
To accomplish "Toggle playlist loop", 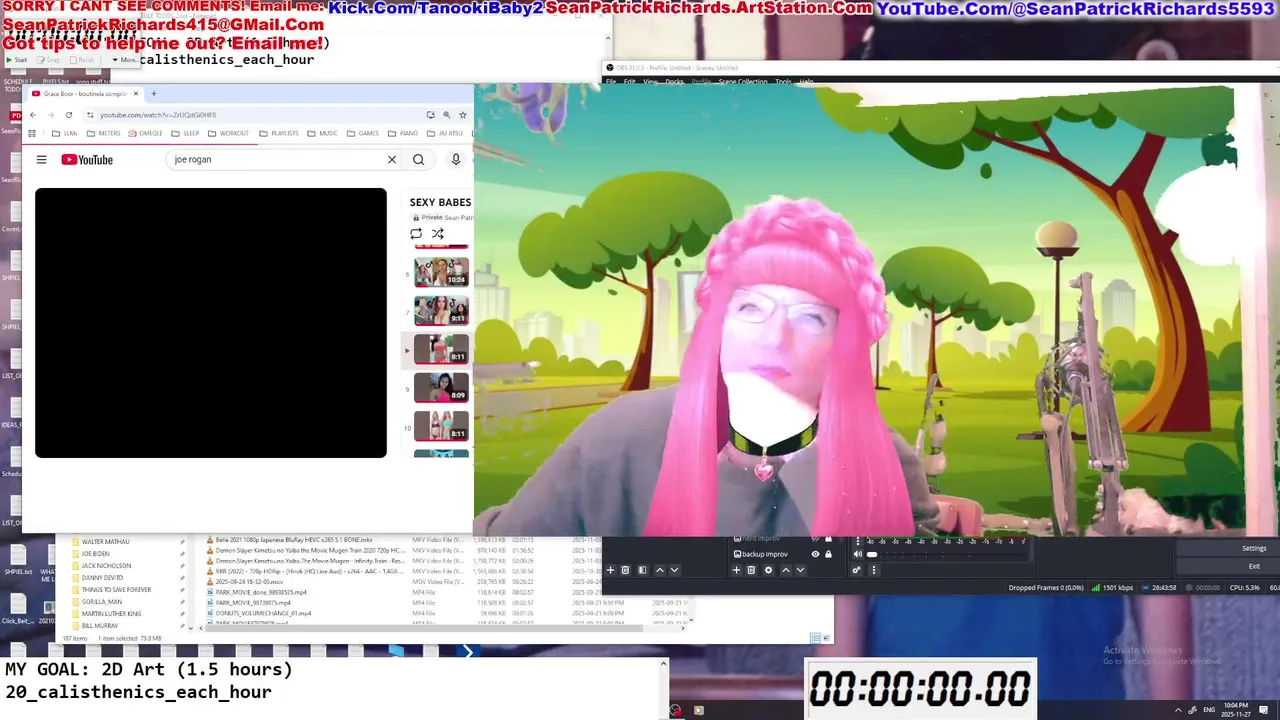I will (416, 234).
